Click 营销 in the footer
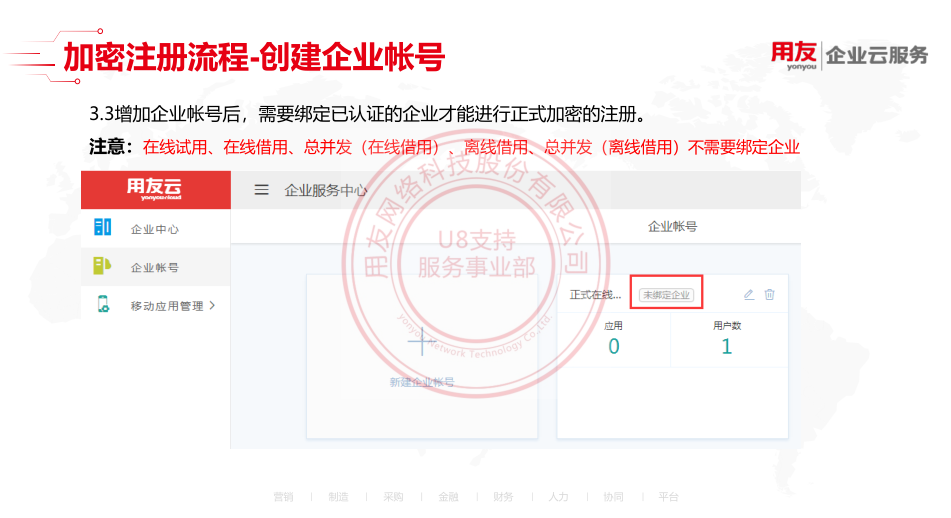 pos(283,497)
